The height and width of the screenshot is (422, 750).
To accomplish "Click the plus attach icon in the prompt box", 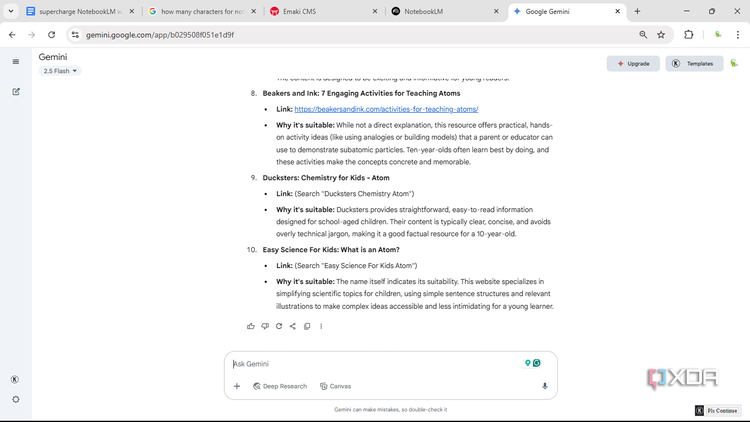I will coord(237,386).
